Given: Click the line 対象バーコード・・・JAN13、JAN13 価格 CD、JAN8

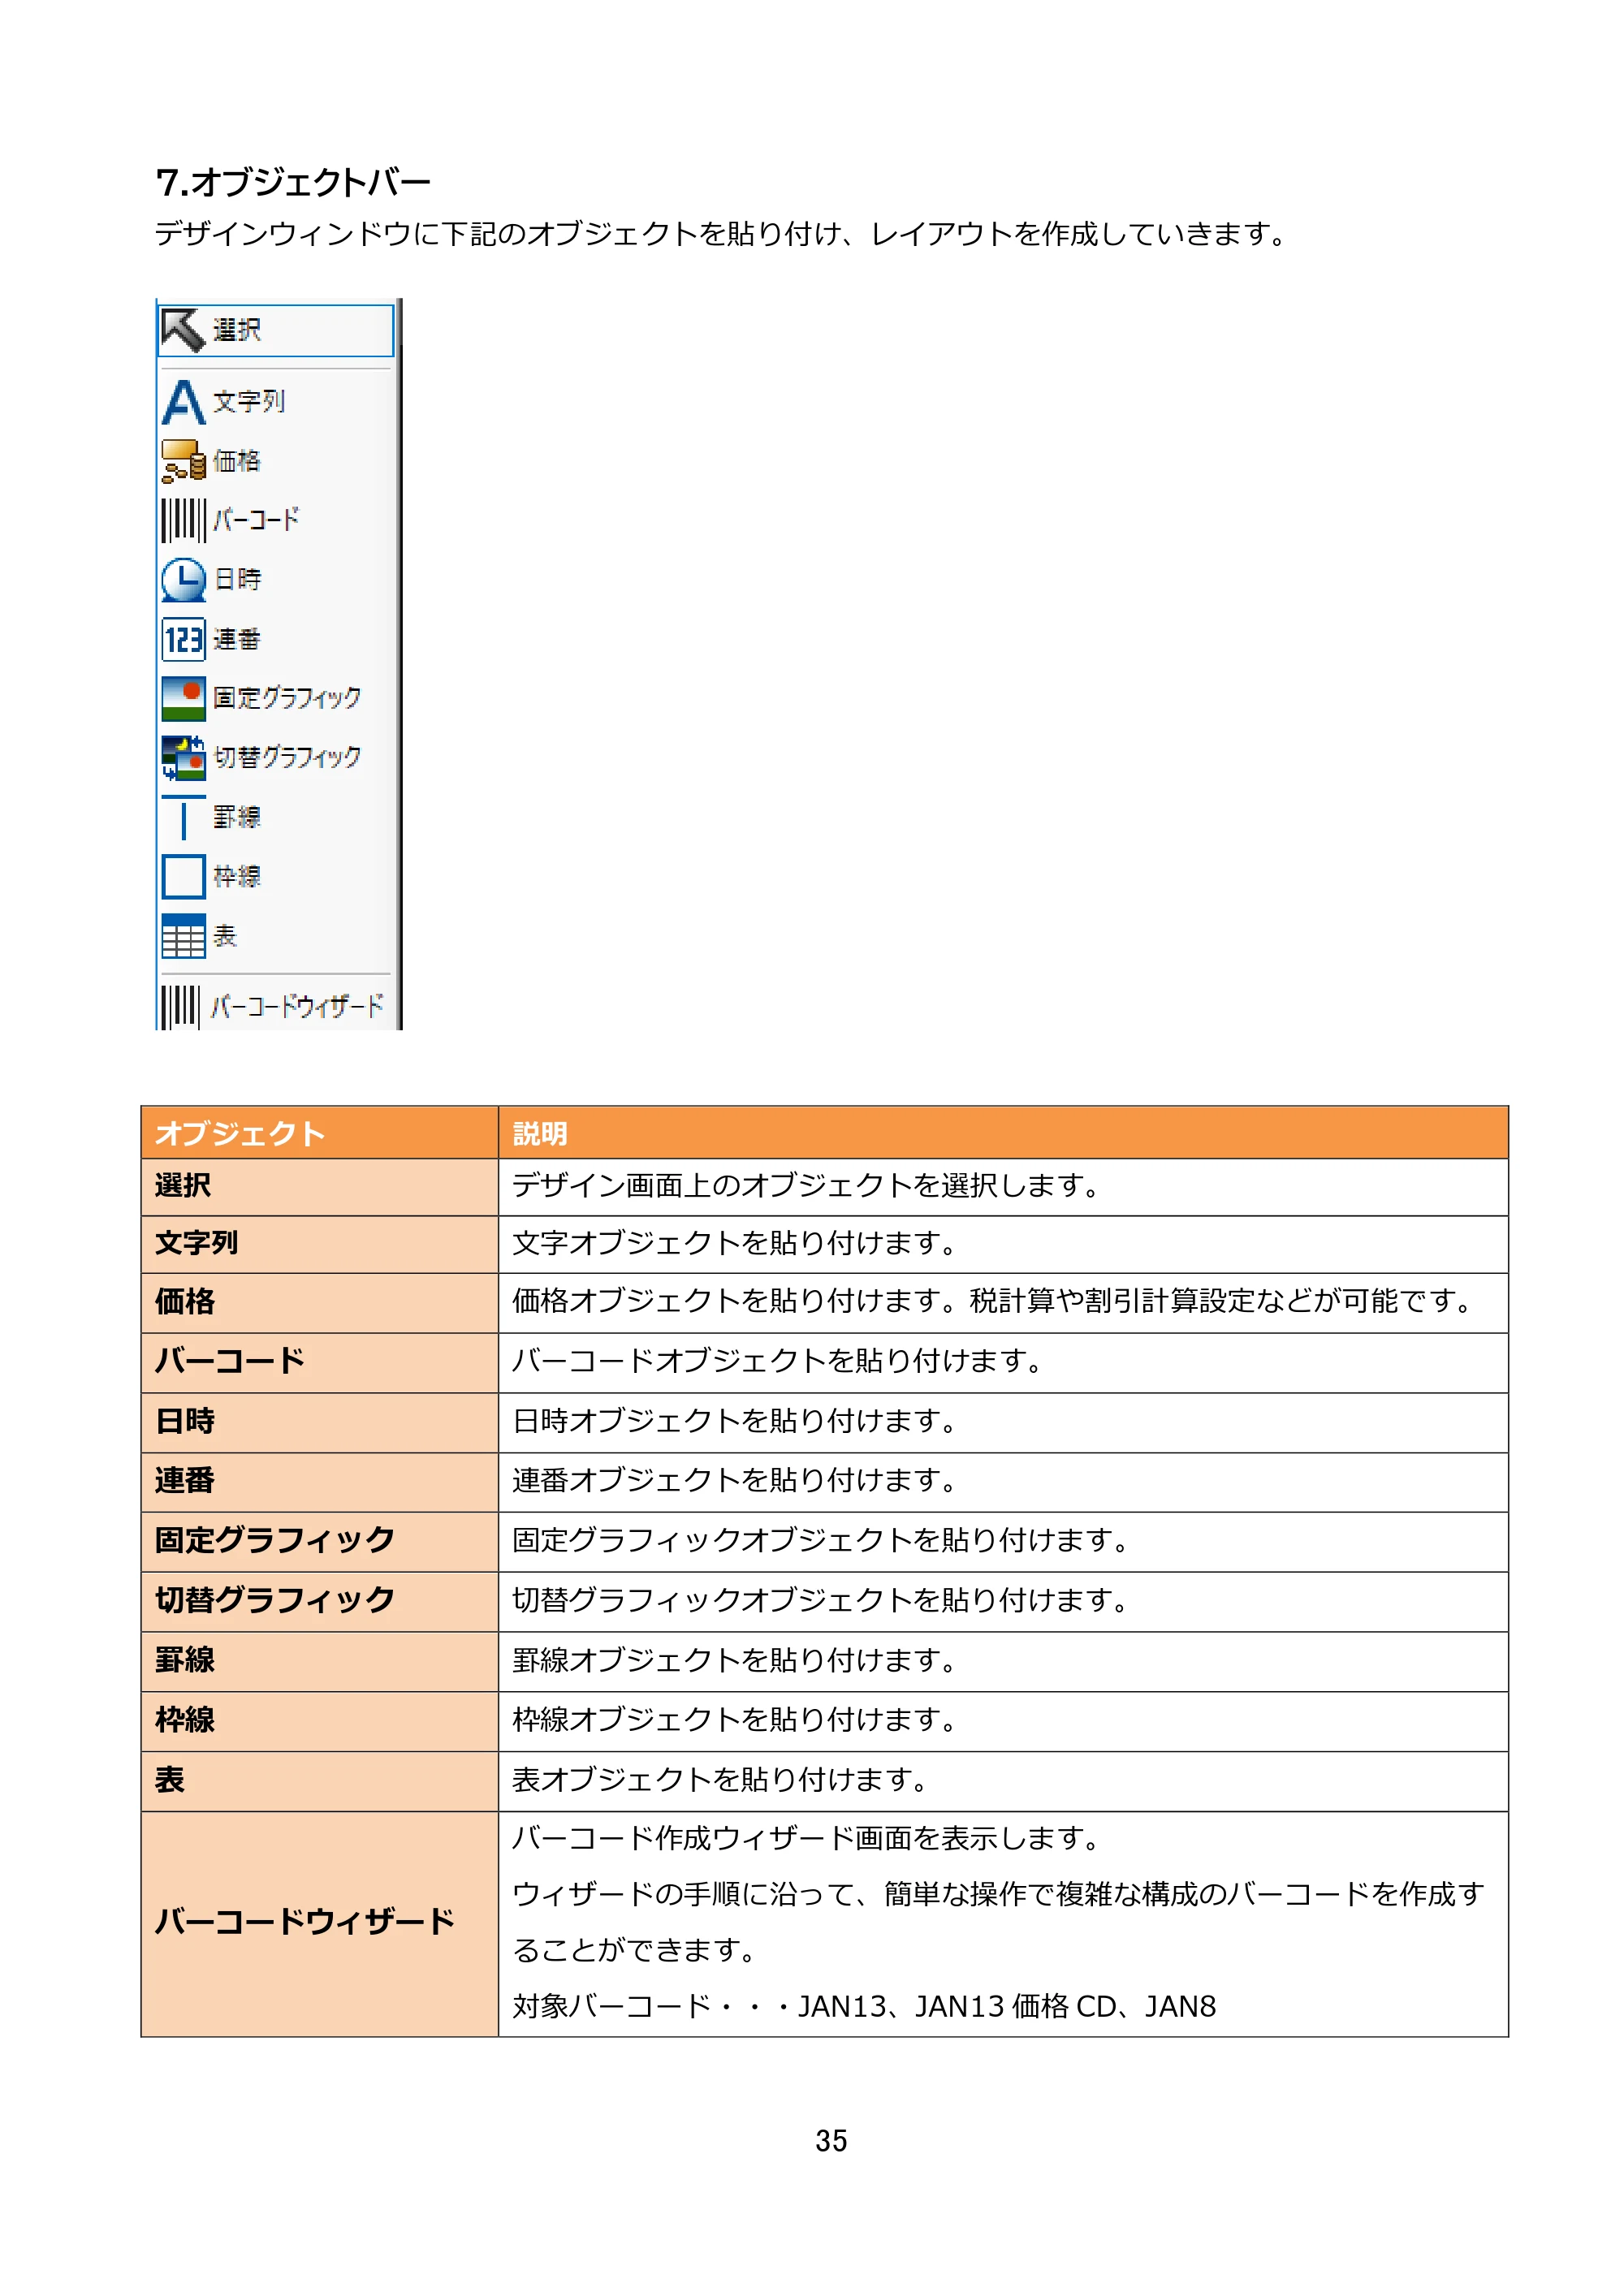Looking at the screenshot, I should click(864, 2006).
